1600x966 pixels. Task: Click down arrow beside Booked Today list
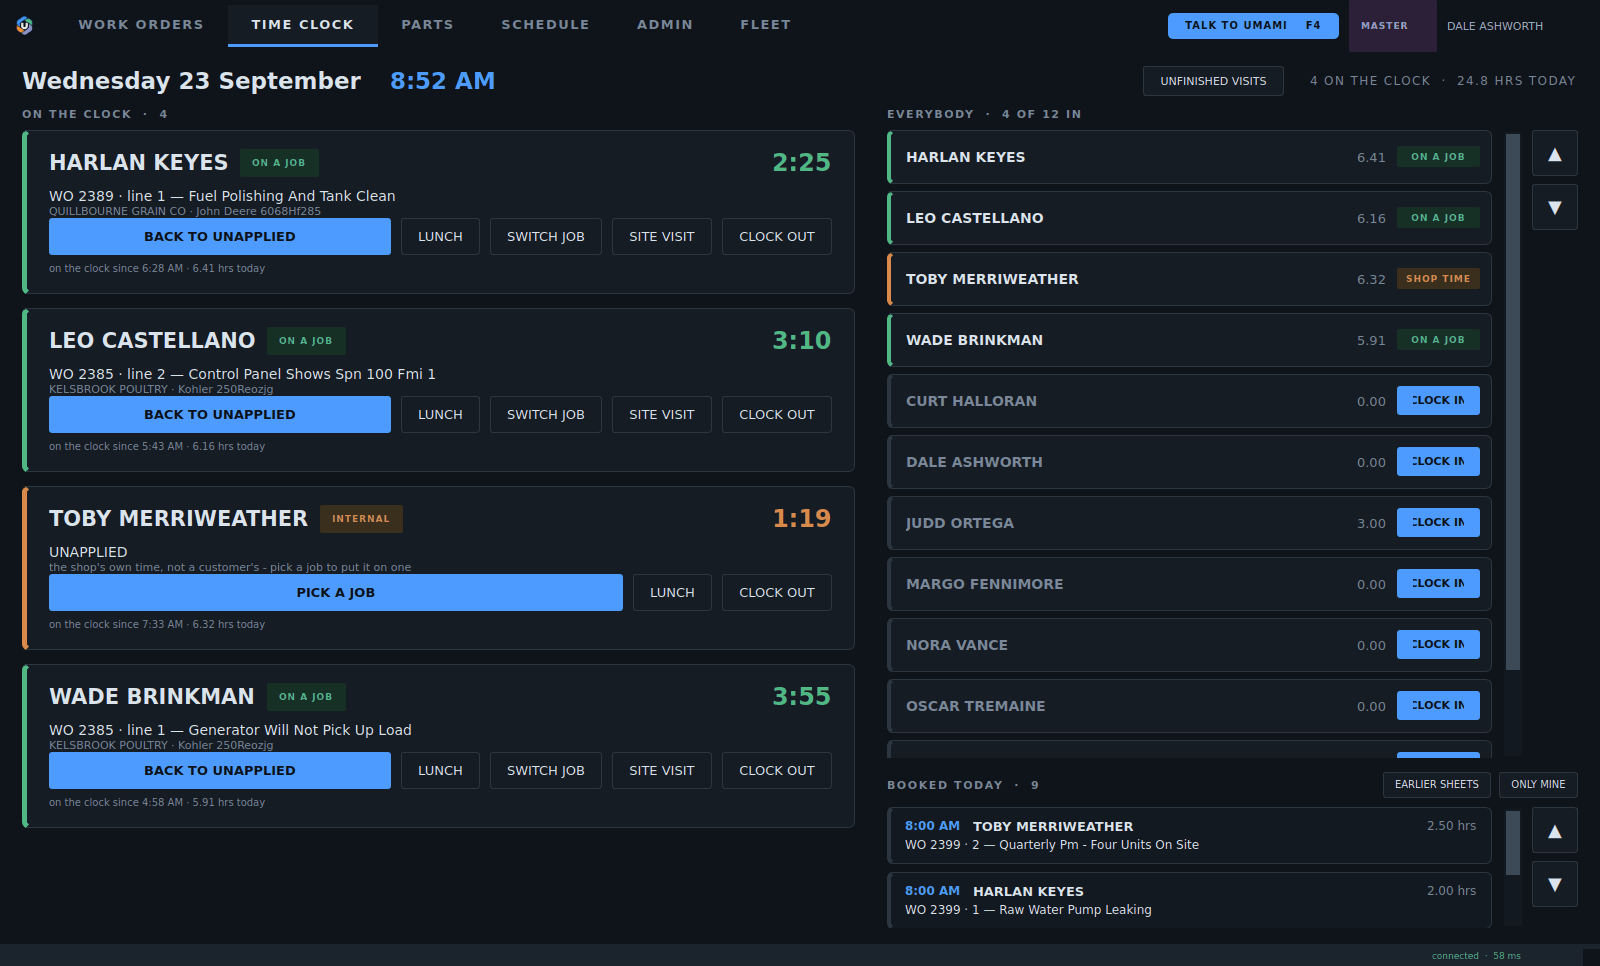(x=1554, y=885)
